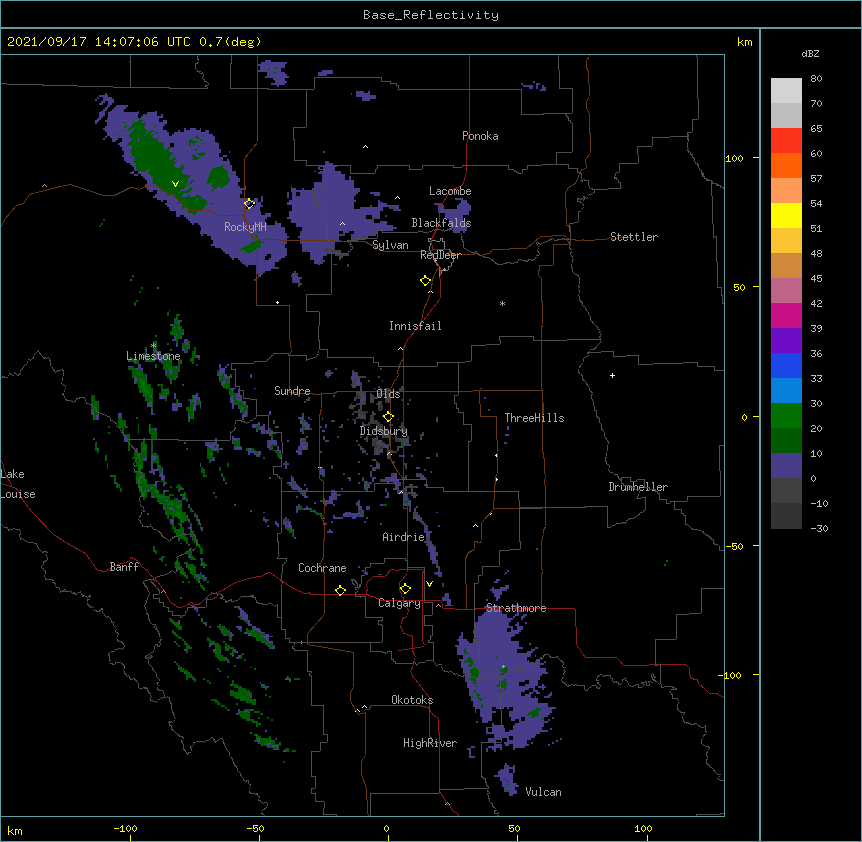Screen dimensions: 862x842
Task: Click the yellow diamond marker south of Cochrane
Action: pos(340,590)
